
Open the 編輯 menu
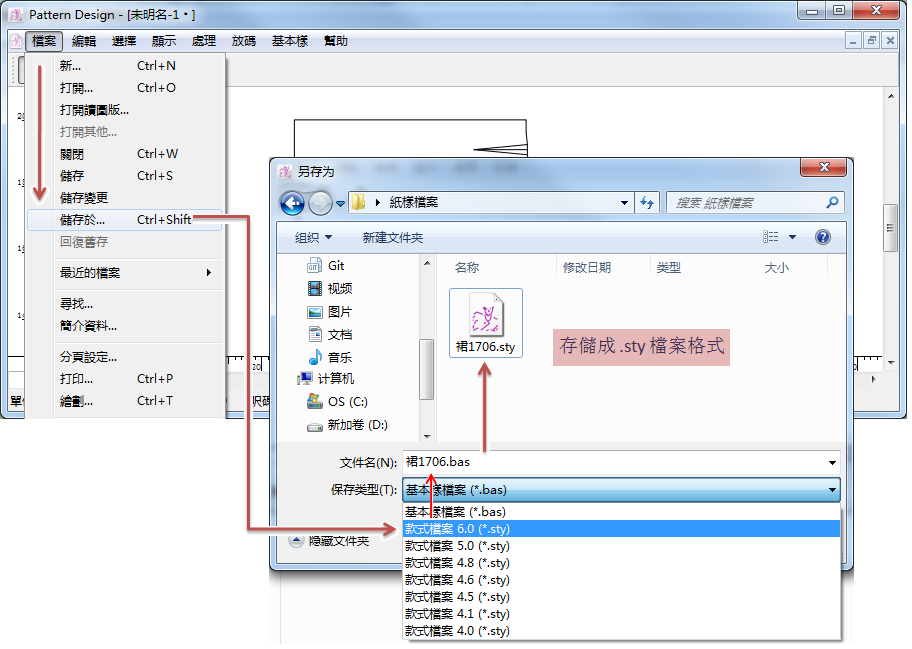[x=84, y=41]
